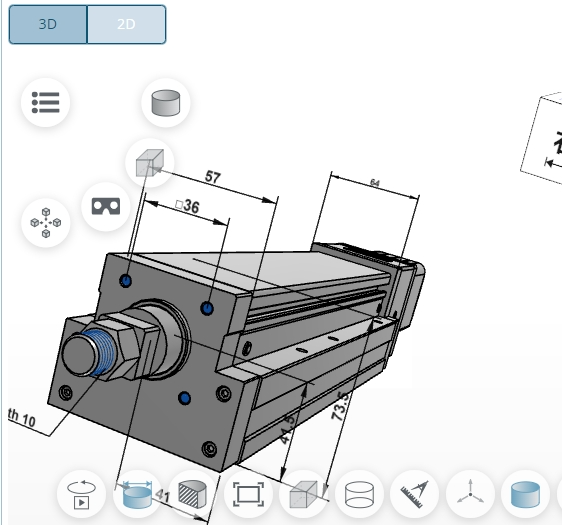Viewport: 562px width, 525px height.
Task: Select the transparent cube icon in bottom toolbar
Action: [304, 495]
